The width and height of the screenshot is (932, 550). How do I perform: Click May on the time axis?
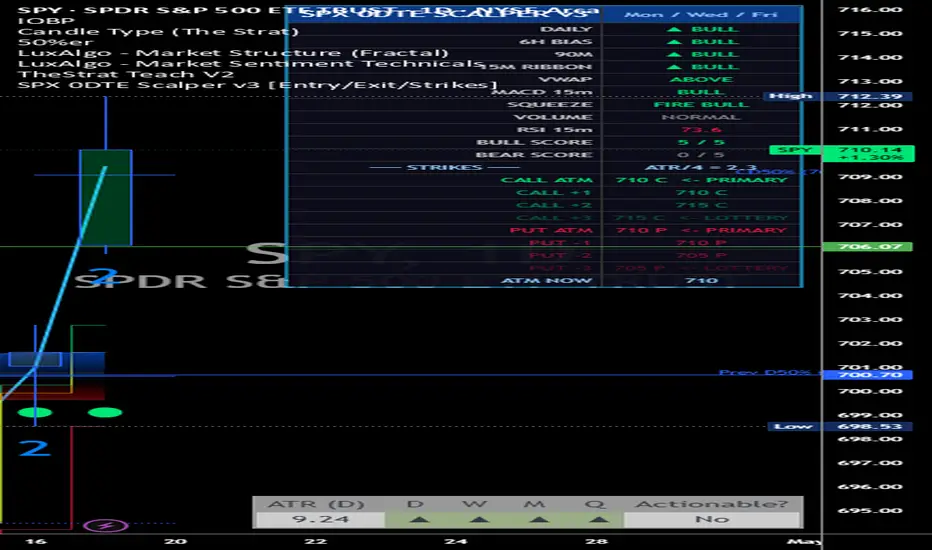click(804, 541)
